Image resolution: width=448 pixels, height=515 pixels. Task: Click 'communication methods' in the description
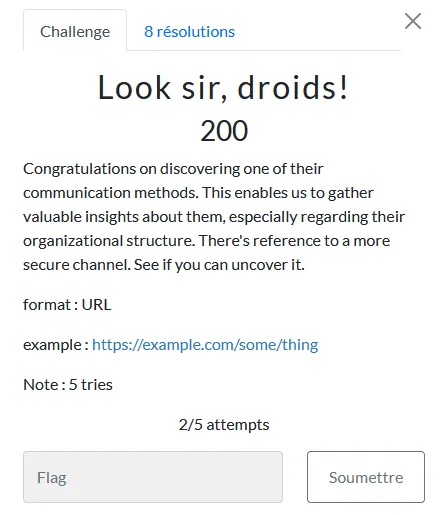point(111,193)
